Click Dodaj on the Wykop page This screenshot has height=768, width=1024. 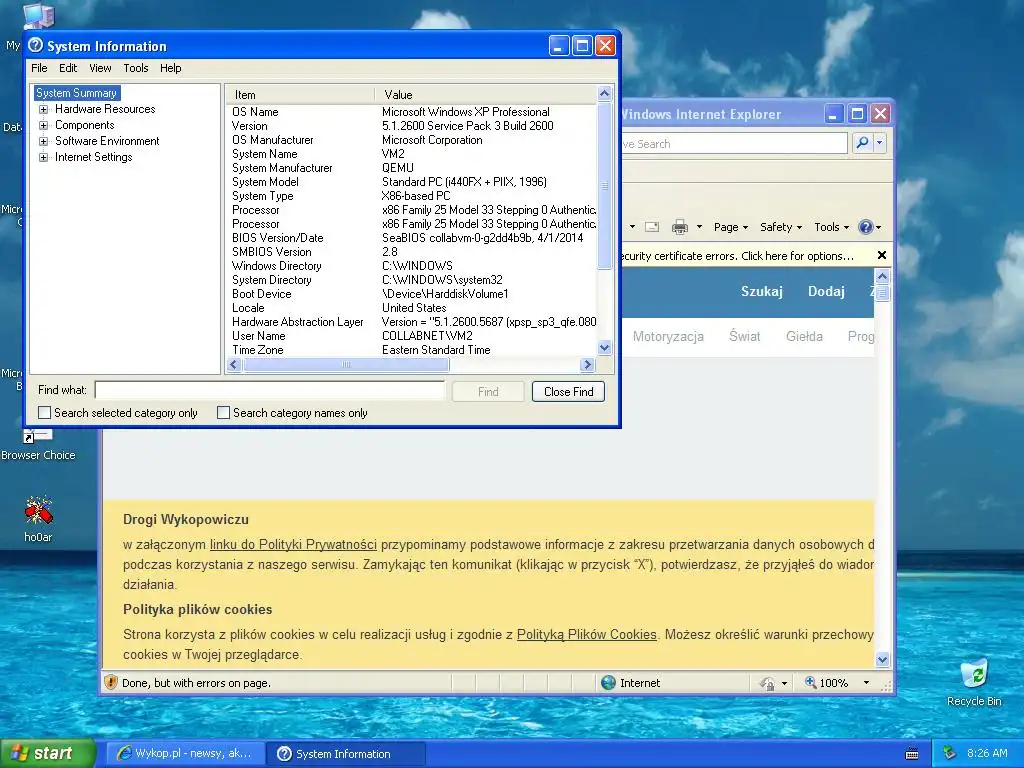[x=826, y=291]
